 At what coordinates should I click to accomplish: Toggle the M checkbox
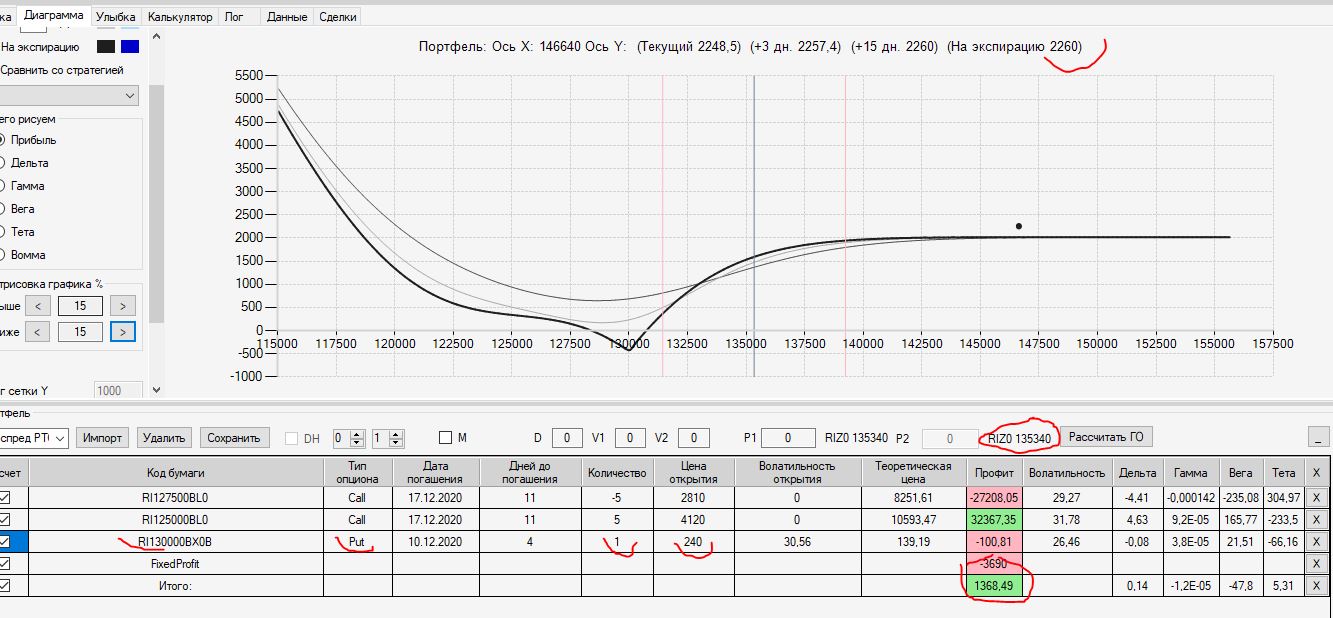pyautogui.click(x=446, y=437)
